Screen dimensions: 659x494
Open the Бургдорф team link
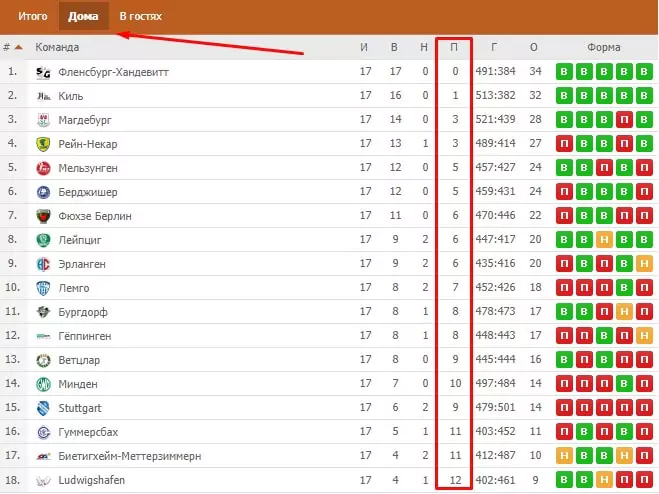[x=83, y=312]
